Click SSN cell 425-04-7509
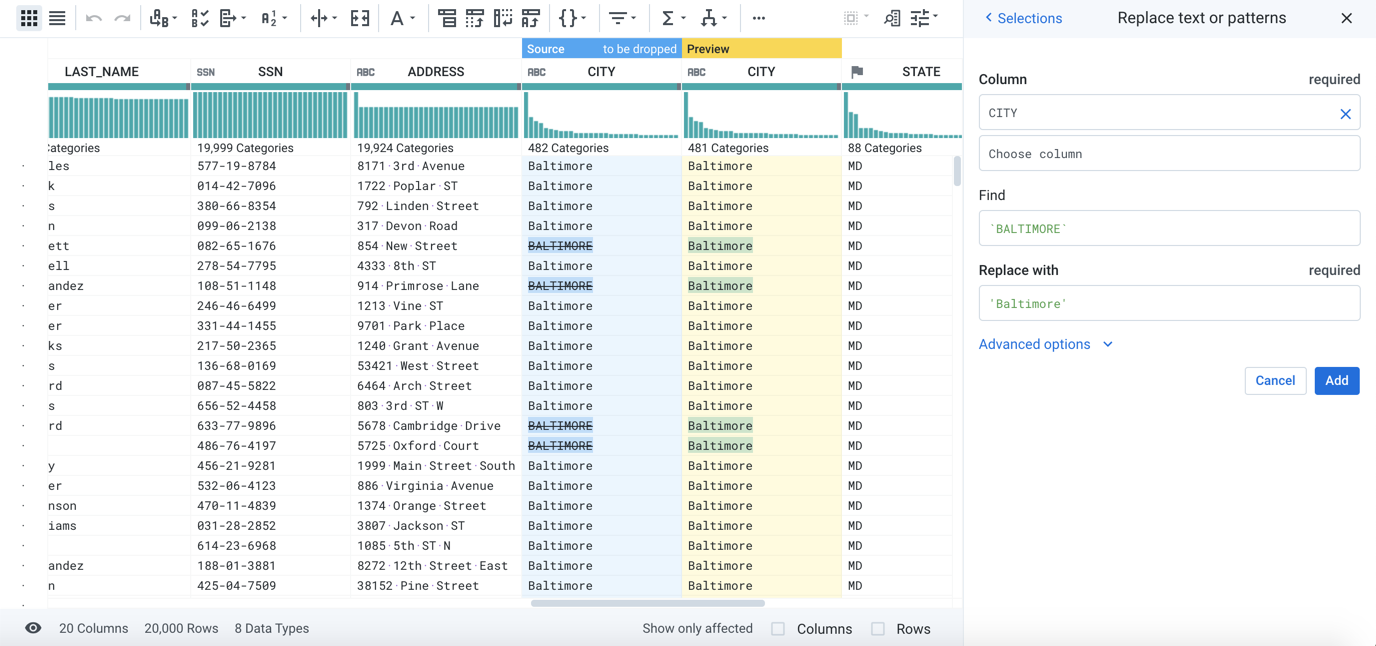Screen dimensions: 1376x646 pos(237,586)
